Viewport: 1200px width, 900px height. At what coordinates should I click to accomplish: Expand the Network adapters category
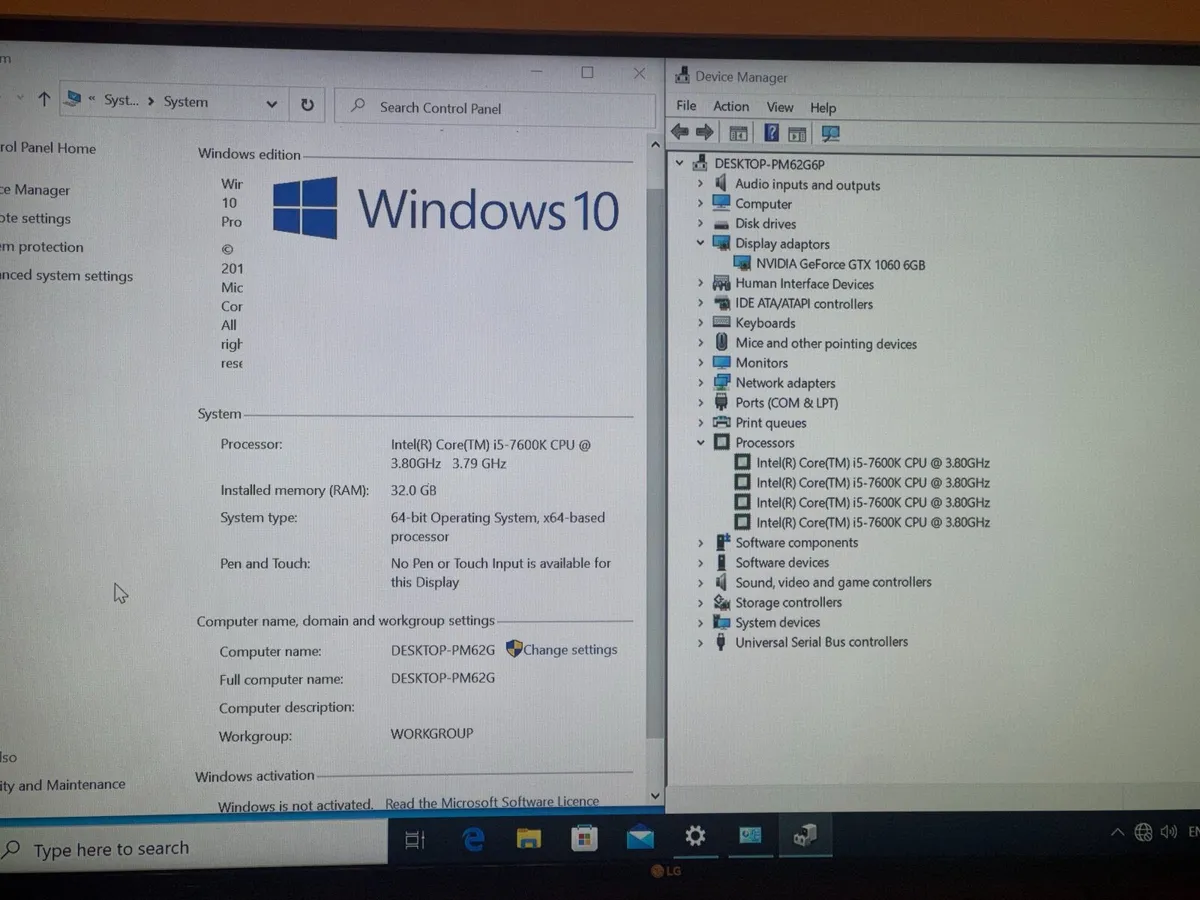700,383
